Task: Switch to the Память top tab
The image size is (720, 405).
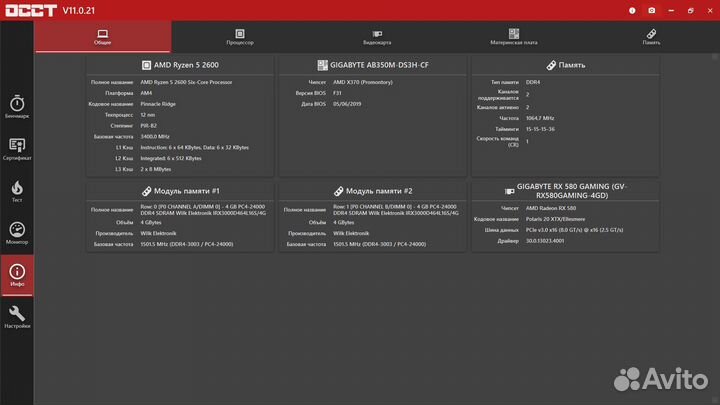Action: [x=651, y=37]
